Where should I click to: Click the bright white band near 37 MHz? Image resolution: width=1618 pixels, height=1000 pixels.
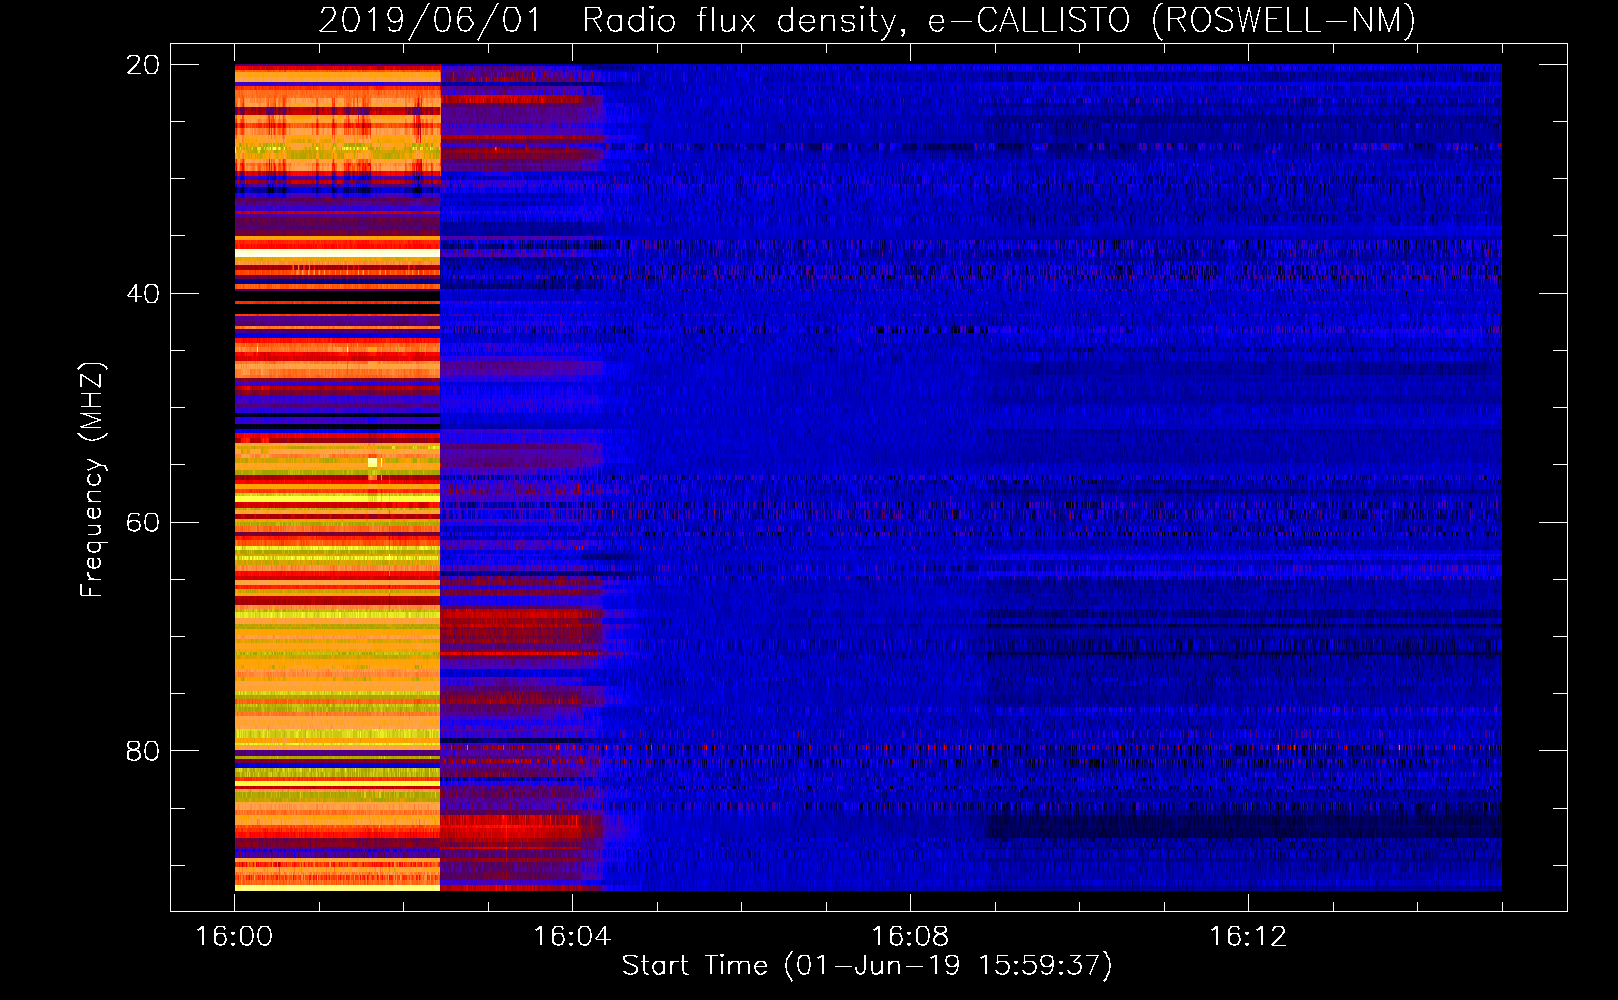[337, 255]
